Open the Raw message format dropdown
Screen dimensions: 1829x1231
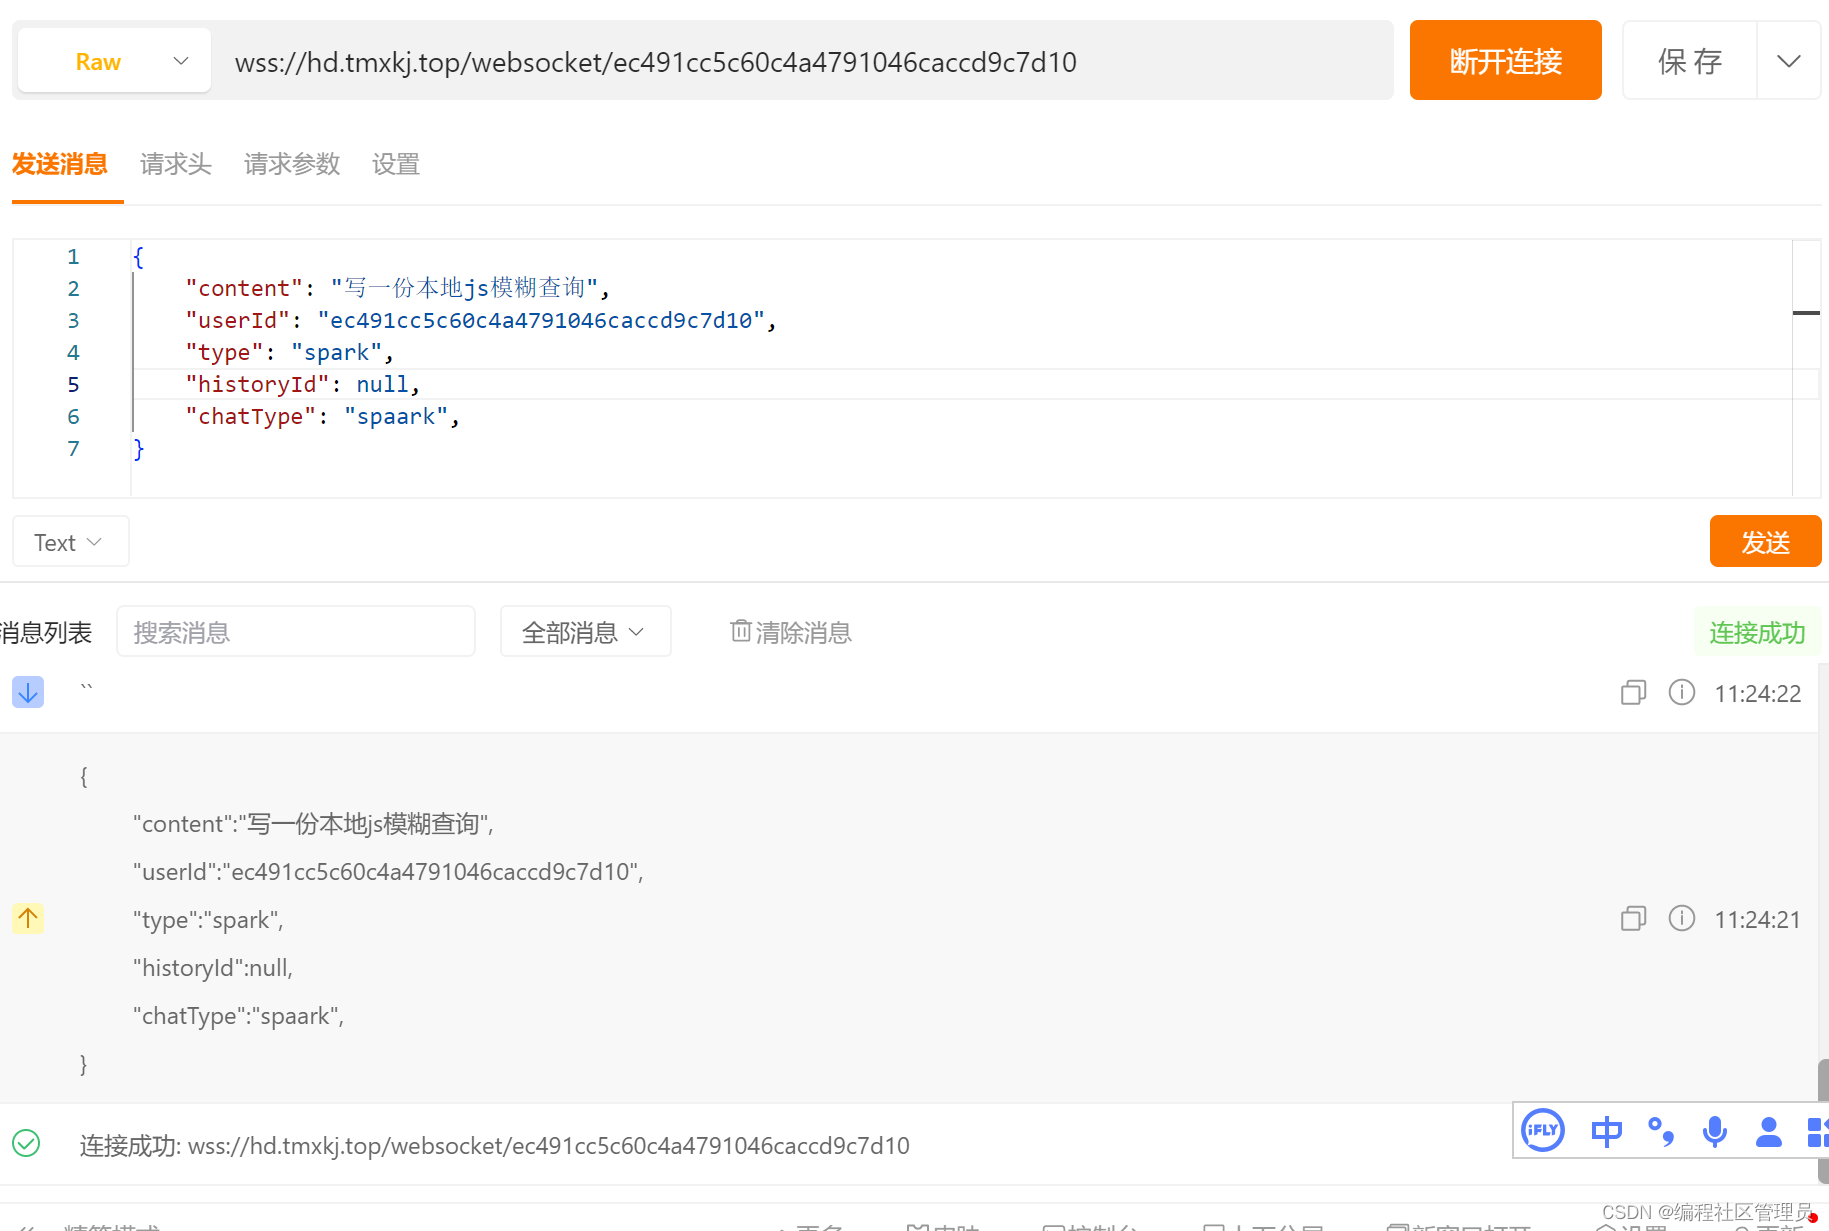pyautogui.click(x=113, y=60)
